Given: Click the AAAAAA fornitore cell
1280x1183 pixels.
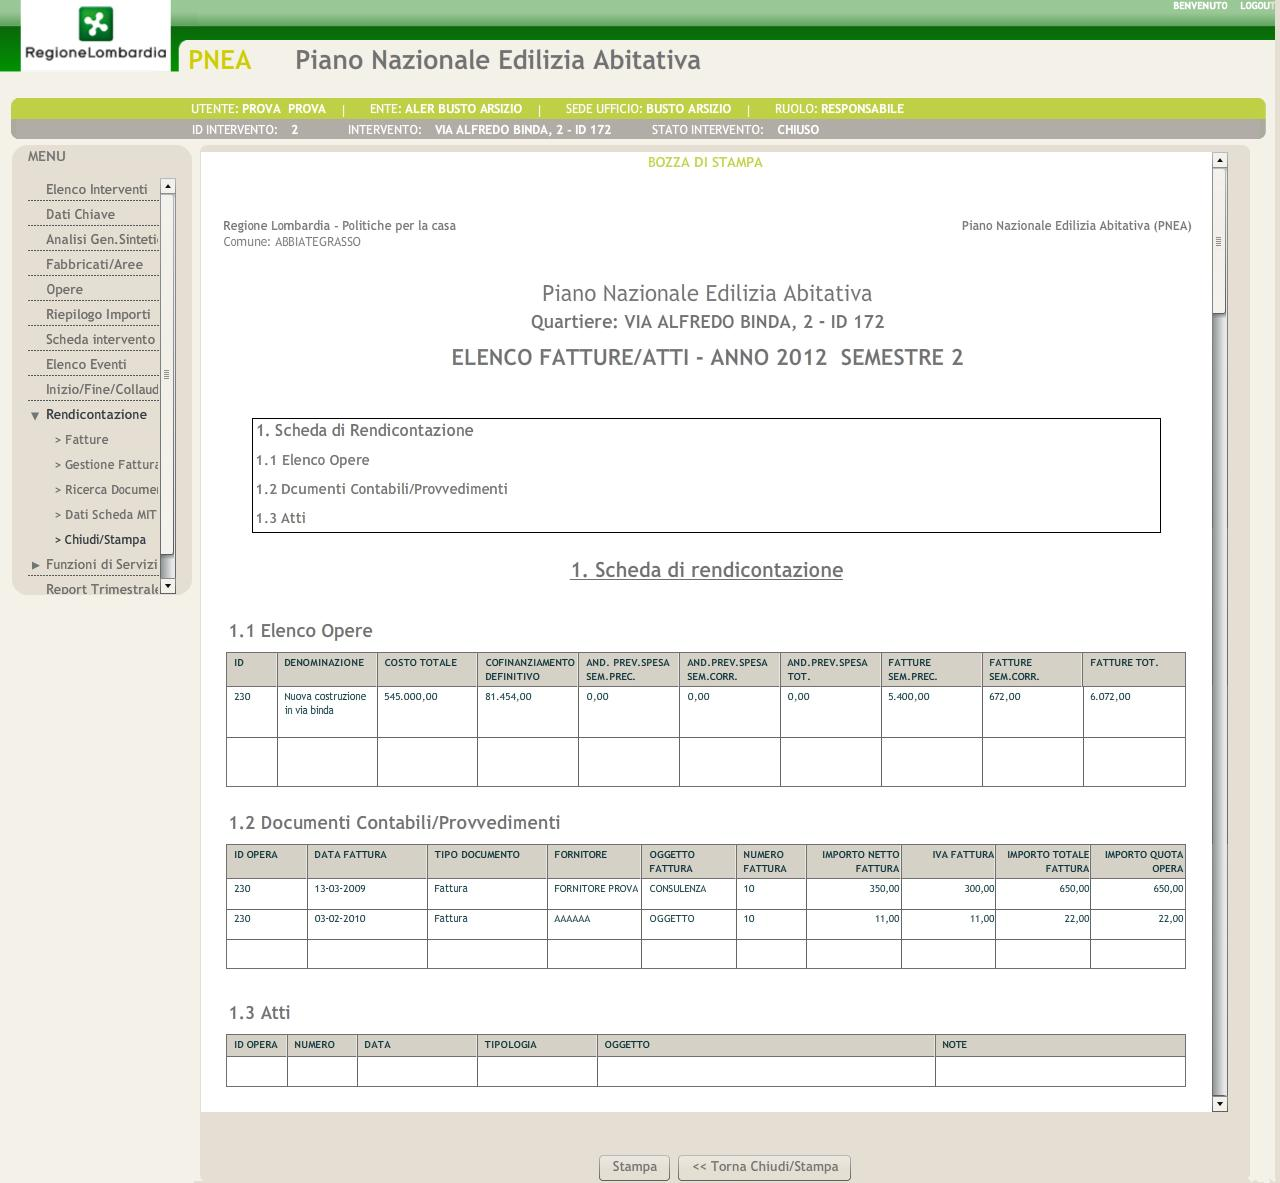Looking at the screenshot, I should coord(595,923).
